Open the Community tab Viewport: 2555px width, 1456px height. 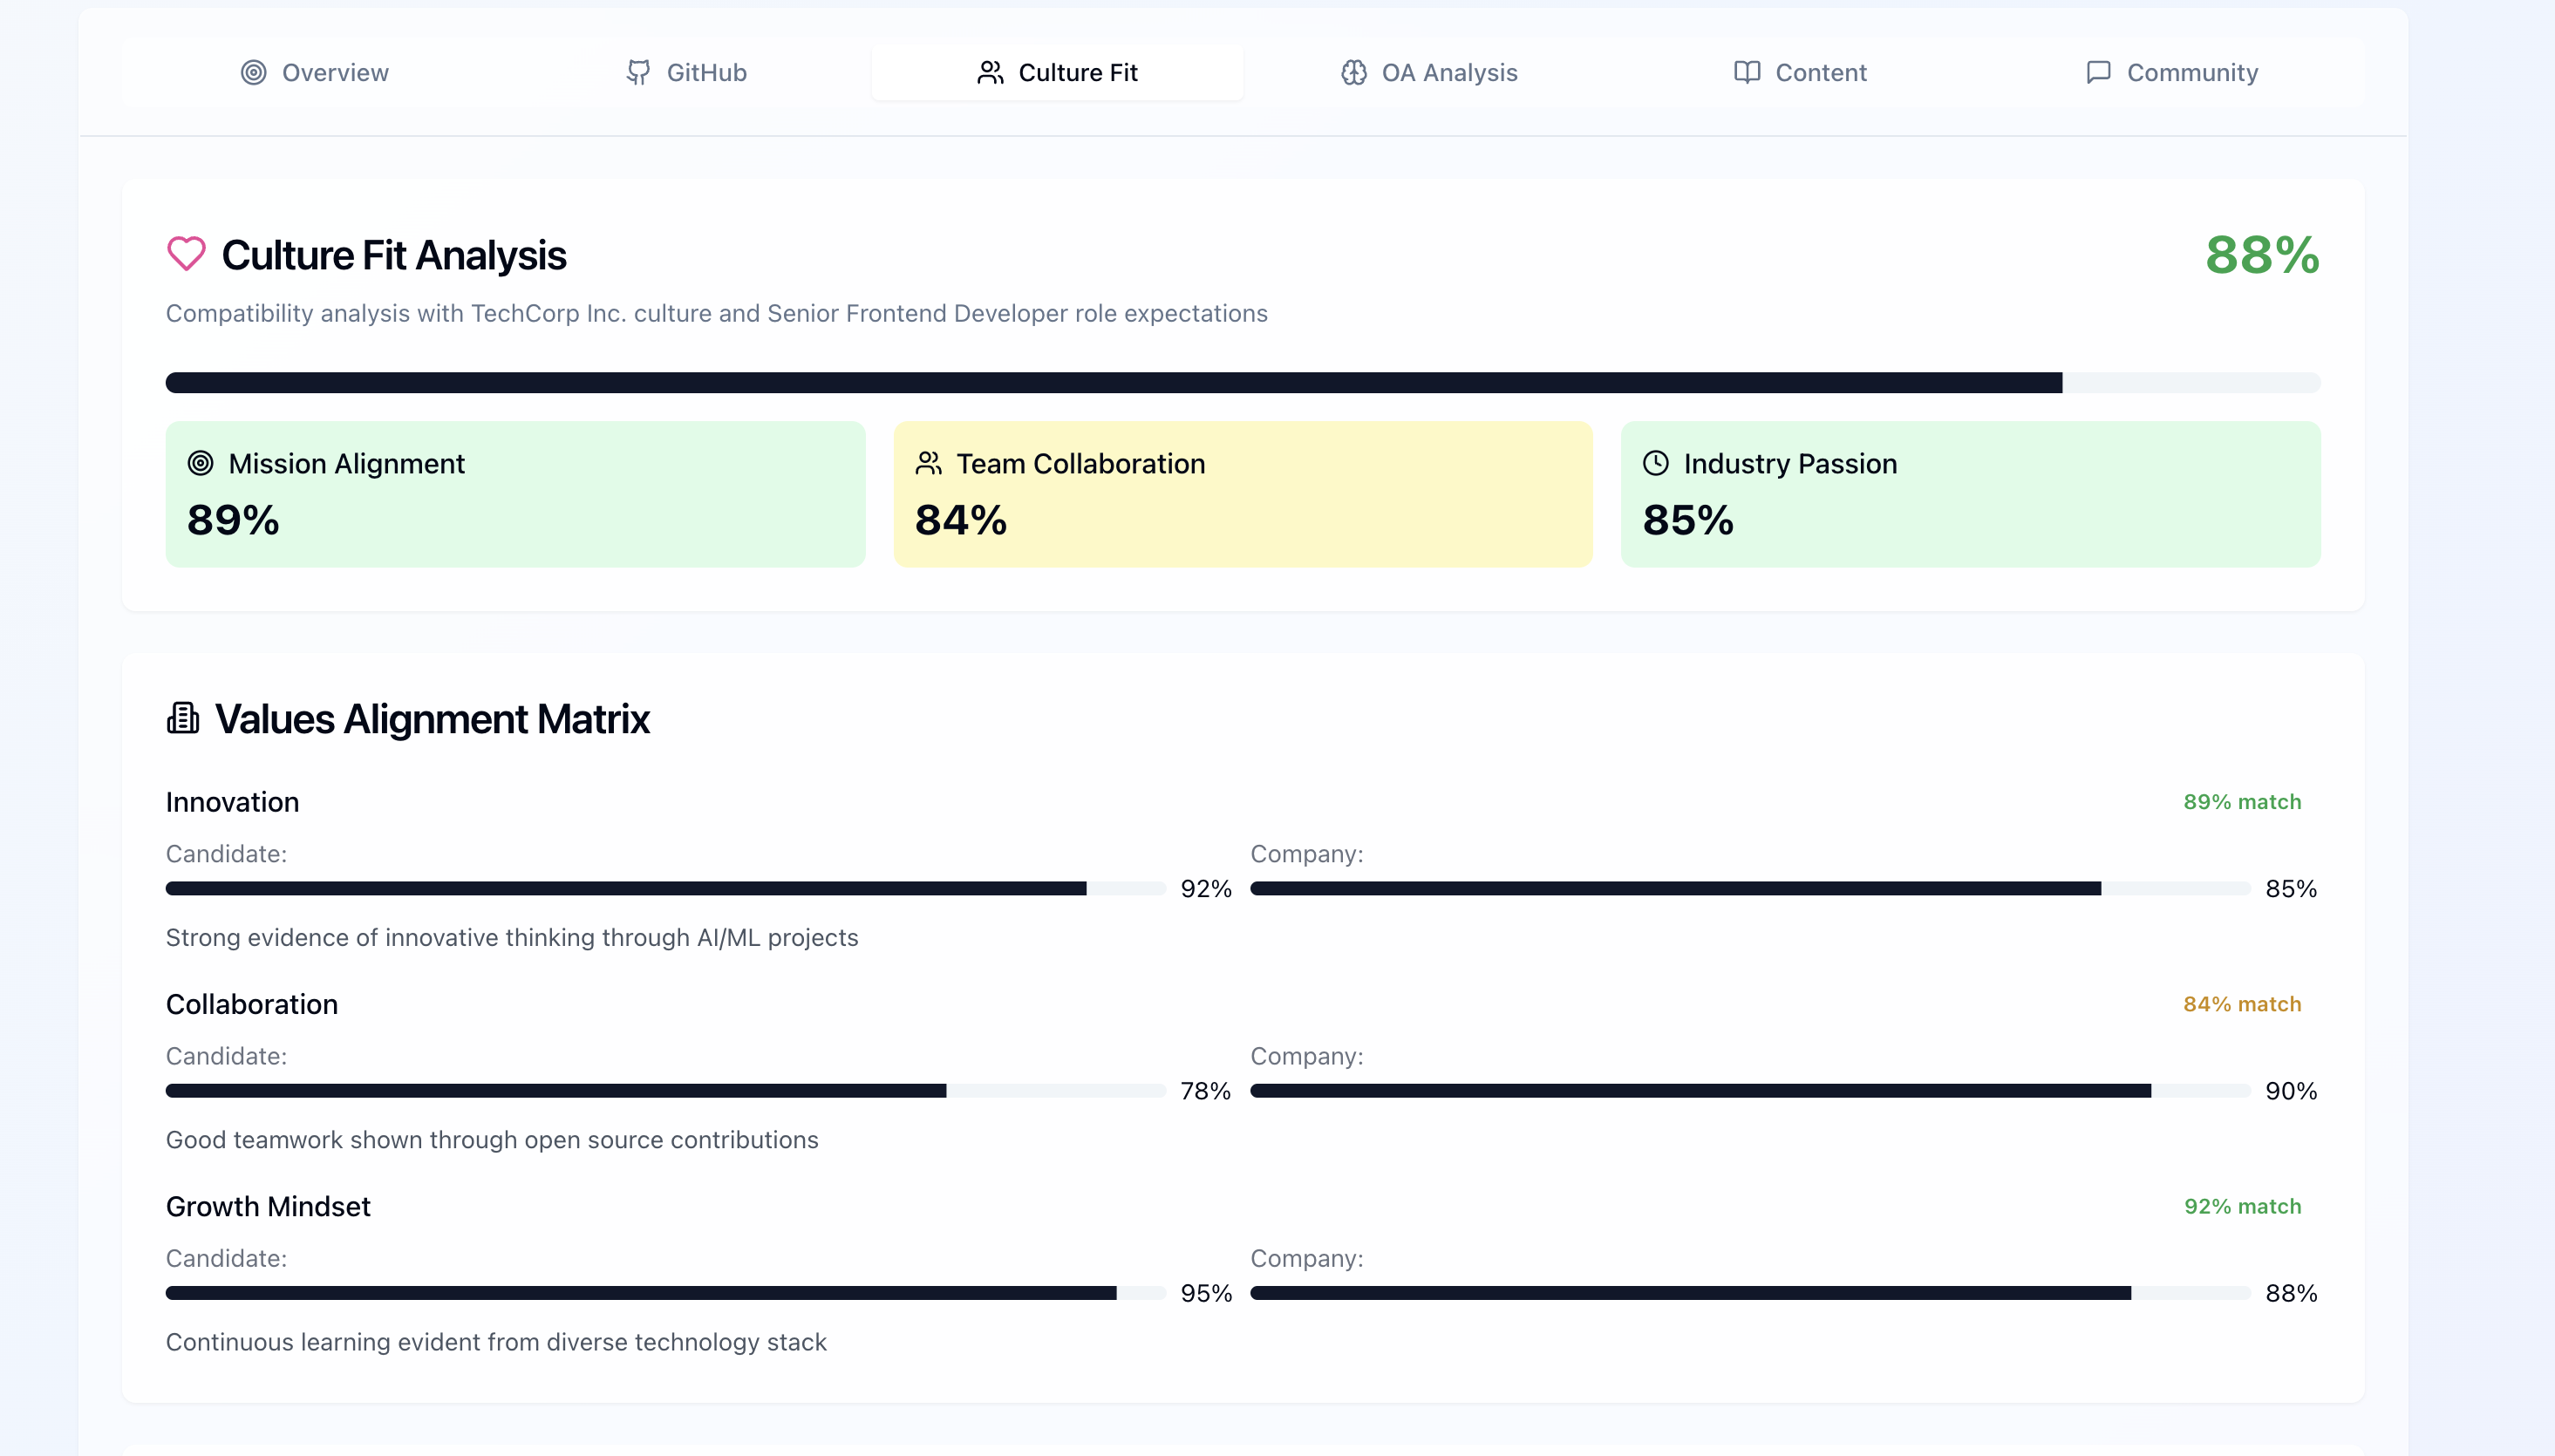click(x=2172, y=72)
